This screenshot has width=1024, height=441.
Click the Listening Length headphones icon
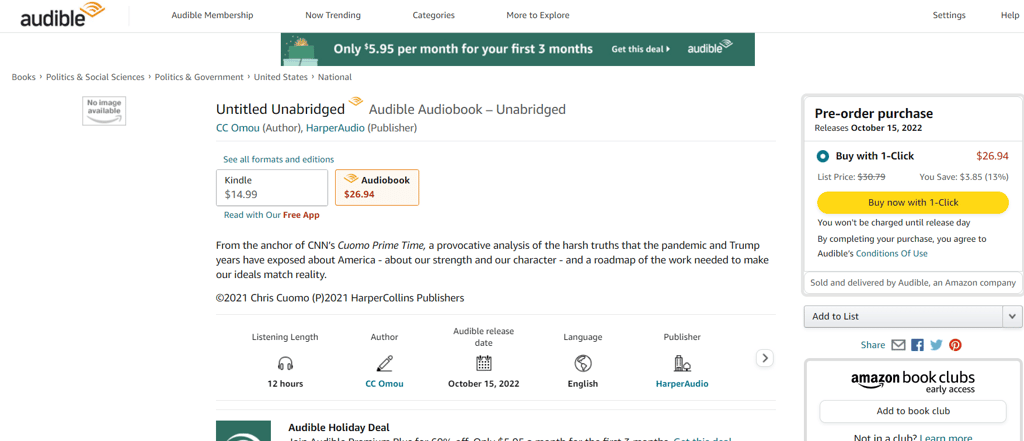285,363
